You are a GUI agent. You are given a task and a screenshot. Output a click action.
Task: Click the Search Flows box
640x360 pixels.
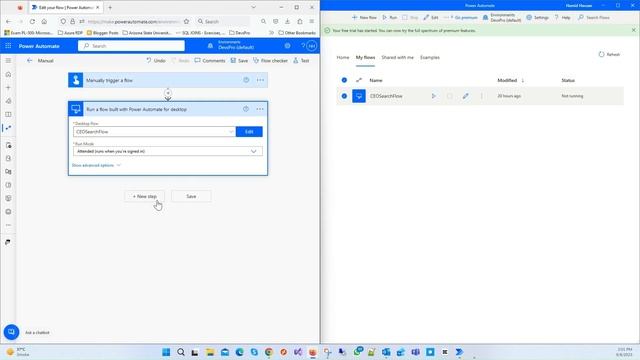click(594, 18)
